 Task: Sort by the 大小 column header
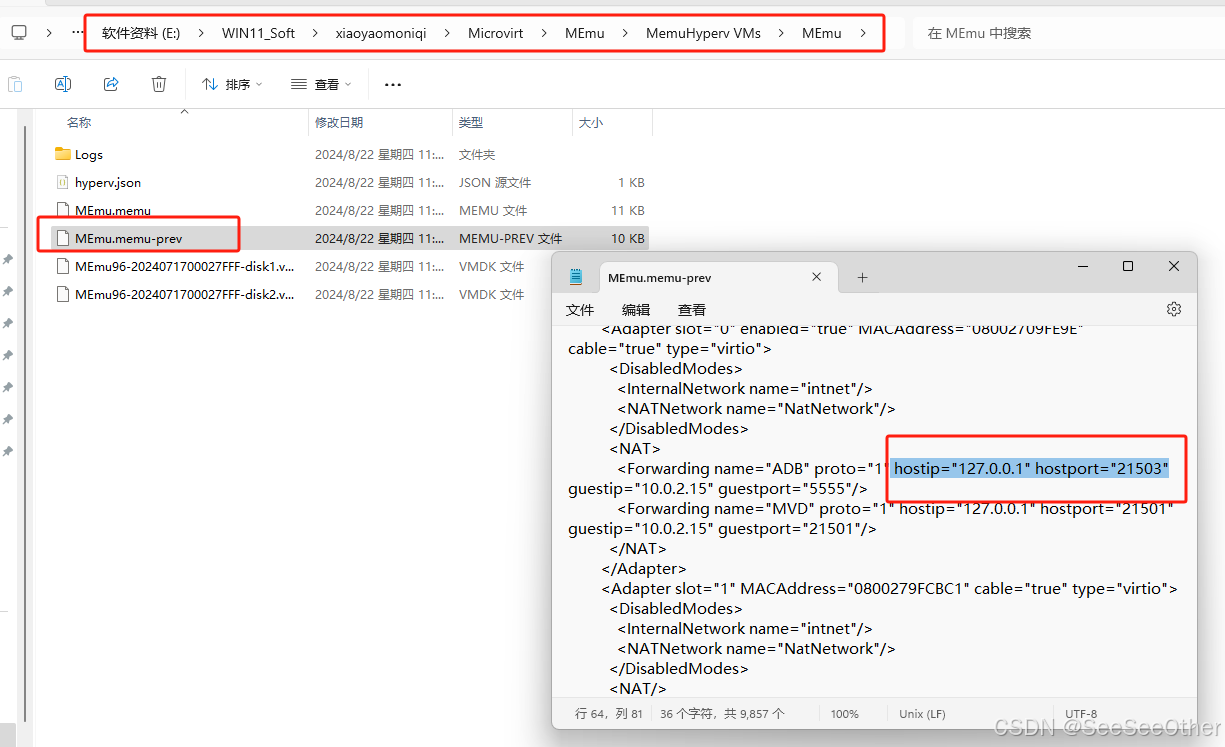point(590,122)
